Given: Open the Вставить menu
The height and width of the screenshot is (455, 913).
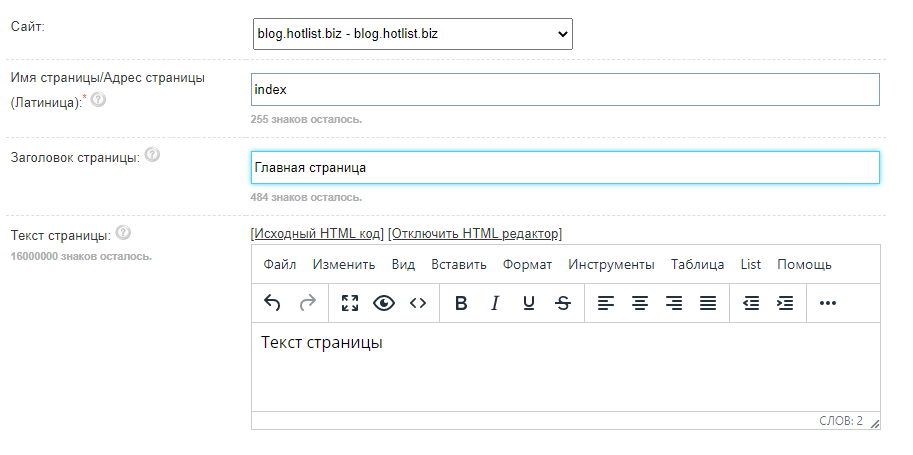Looking at the screenshot, I should (458, 264).
